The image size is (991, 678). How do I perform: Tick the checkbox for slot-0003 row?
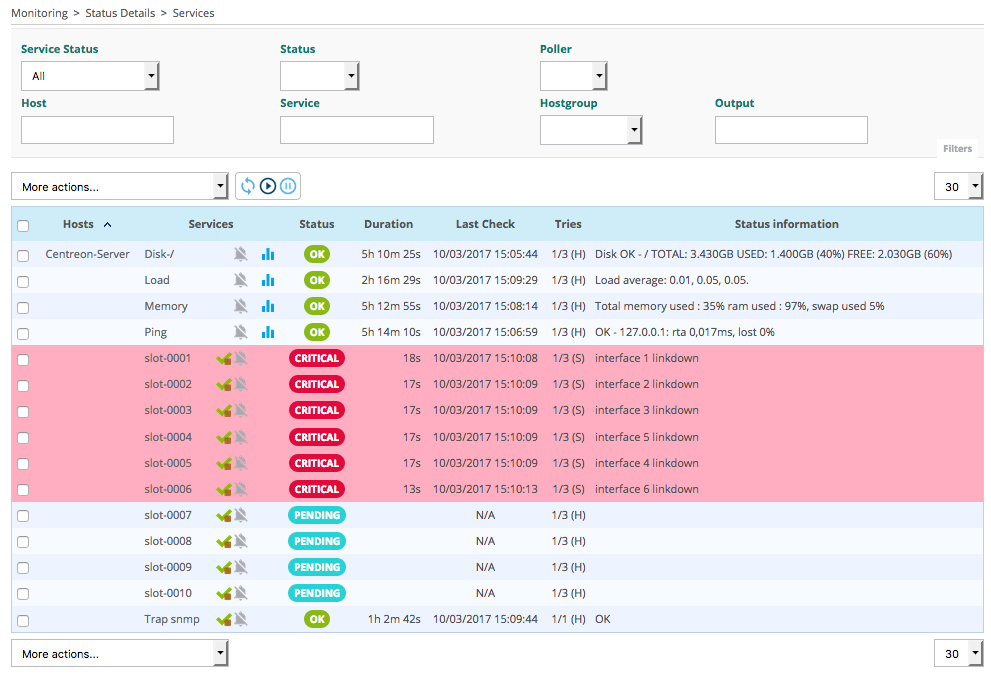(23, 411)
